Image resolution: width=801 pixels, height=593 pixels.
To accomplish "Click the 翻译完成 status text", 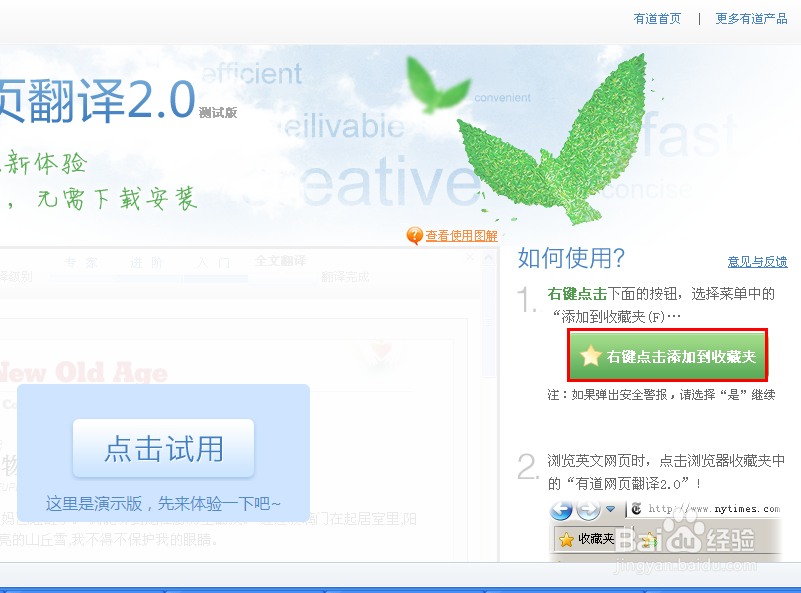I will point(345,277).
